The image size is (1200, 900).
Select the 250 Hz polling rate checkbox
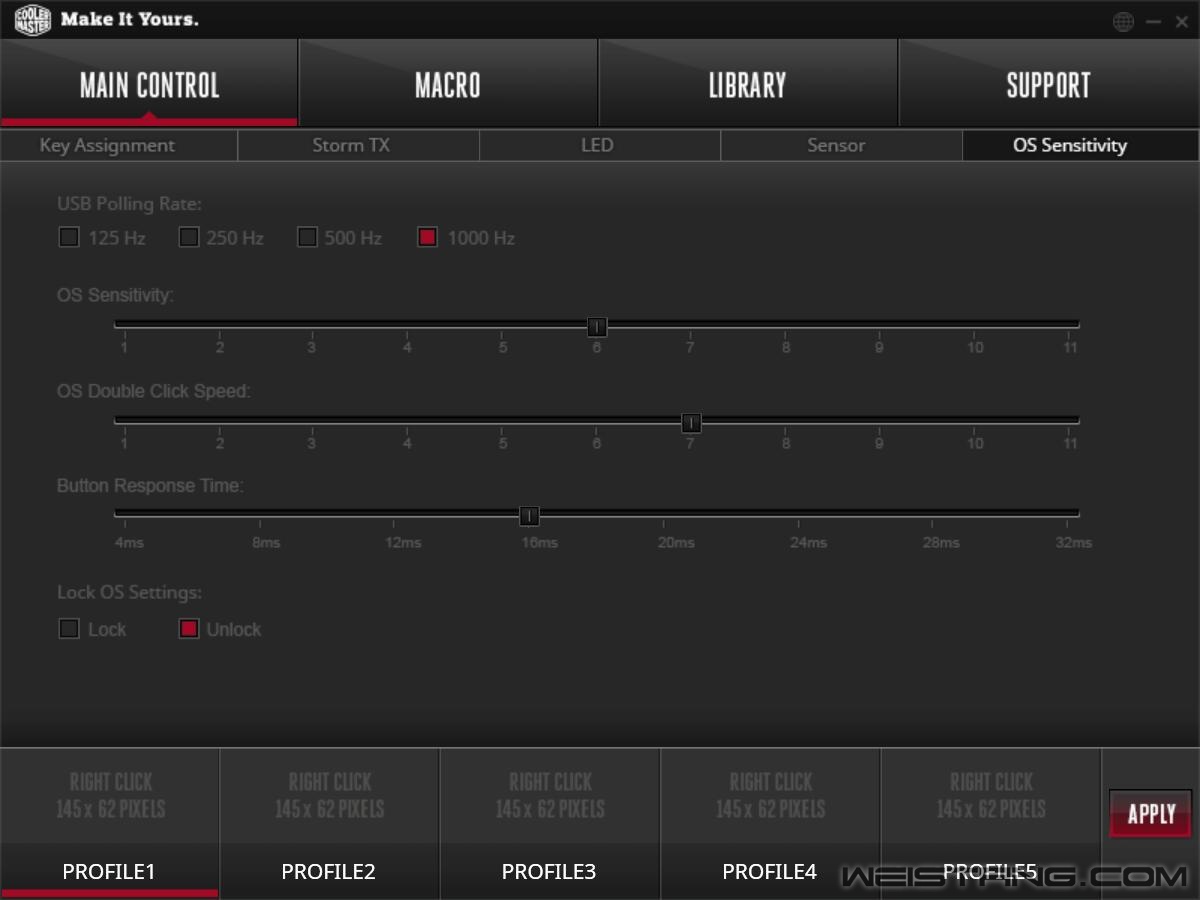click(x=189, y=237)
